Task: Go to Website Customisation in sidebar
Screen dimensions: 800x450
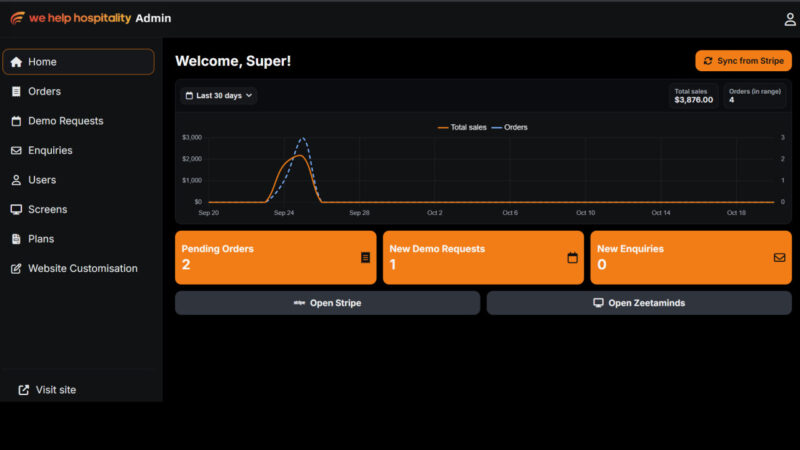Action: pos(82,269)
